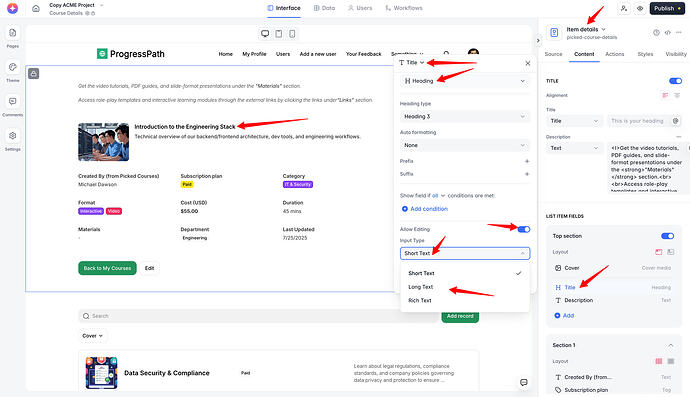Click the Edit button beside Back to My Courses

point(150,268)
